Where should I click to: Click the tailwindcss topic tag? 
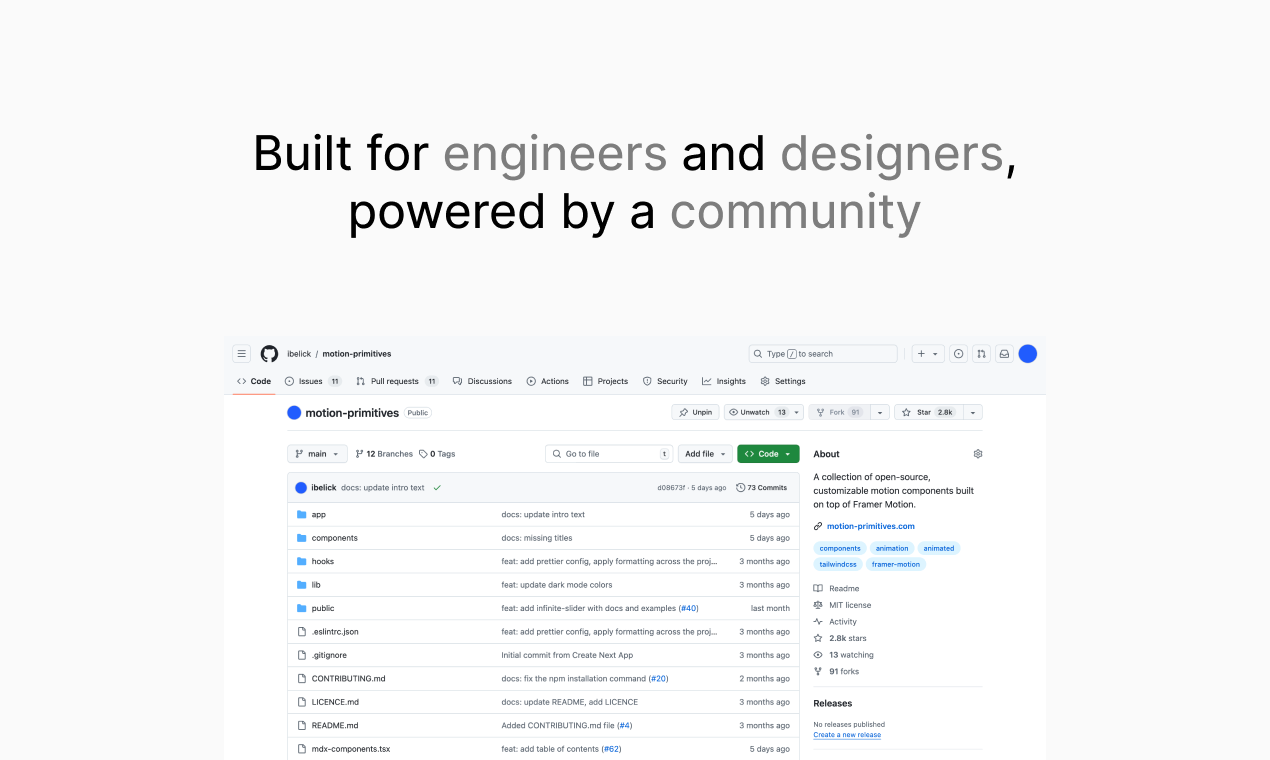click(x=838, y=564)
